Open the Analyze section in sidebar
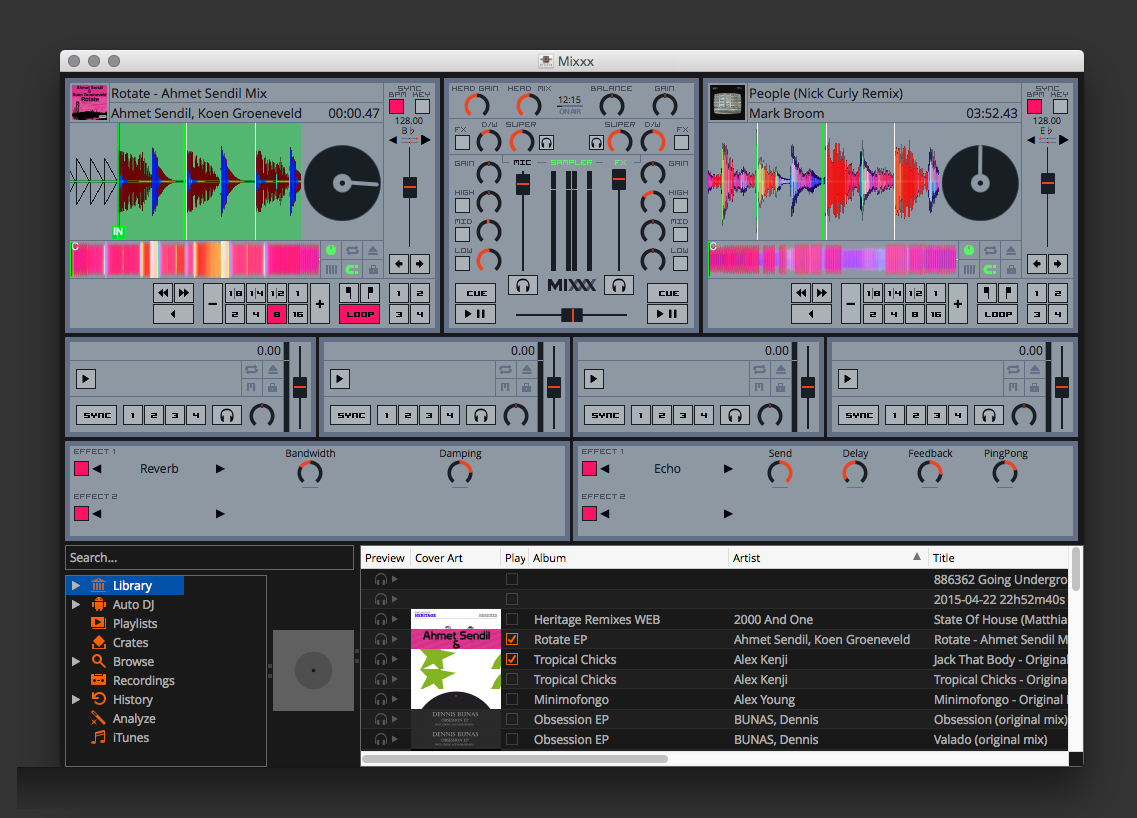Screen dimensions: 1137x818 click(x=133, y=718)
